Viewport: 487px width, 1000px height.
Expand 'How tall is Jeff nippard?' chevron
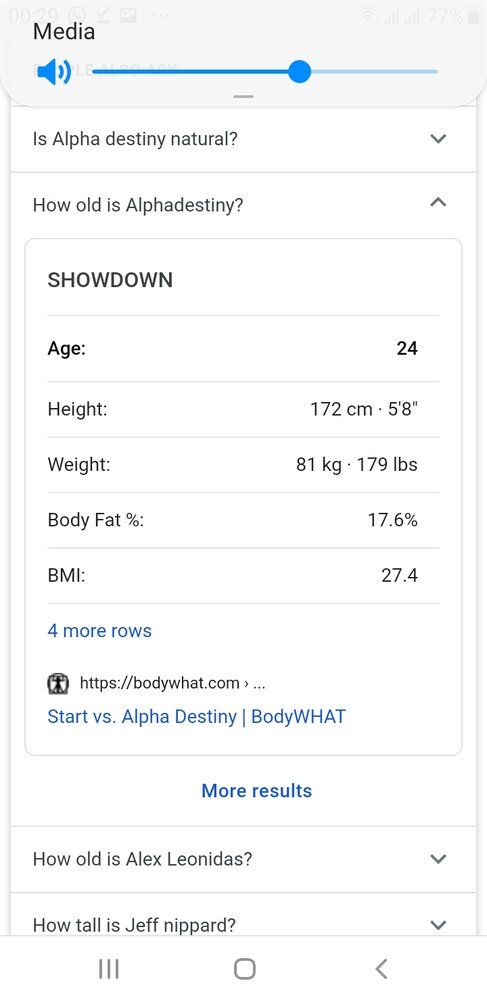click(438, 924)
